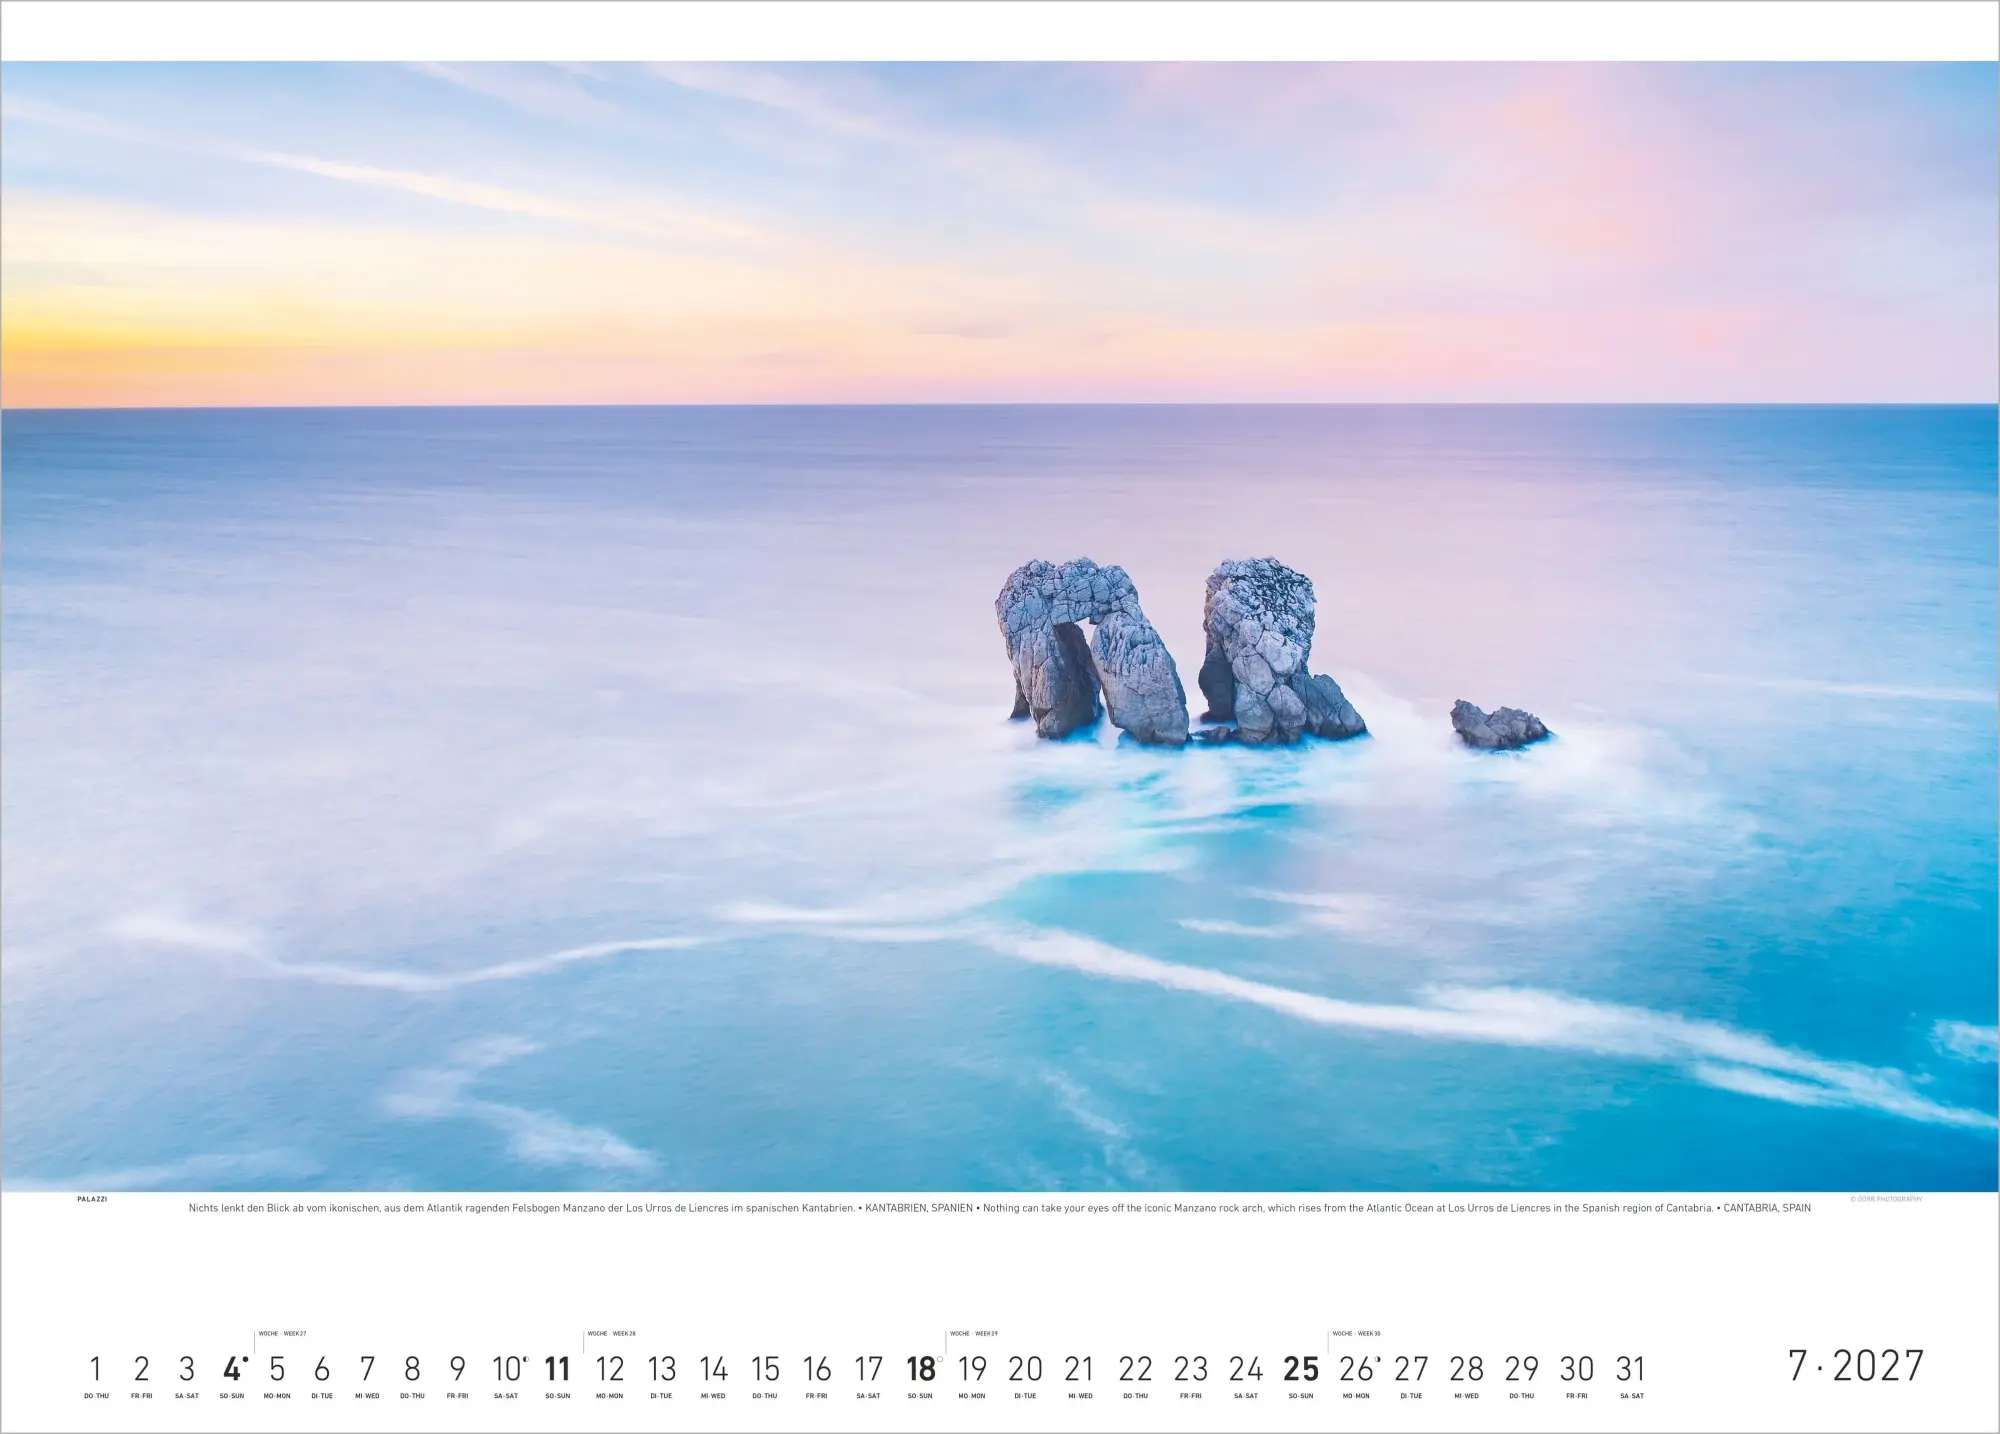The width and height of the screenshot is (2000, 1434).
Task: Click the German caption starting 'Nichts lenkt den Blick'
Action: click(521, 1208)
